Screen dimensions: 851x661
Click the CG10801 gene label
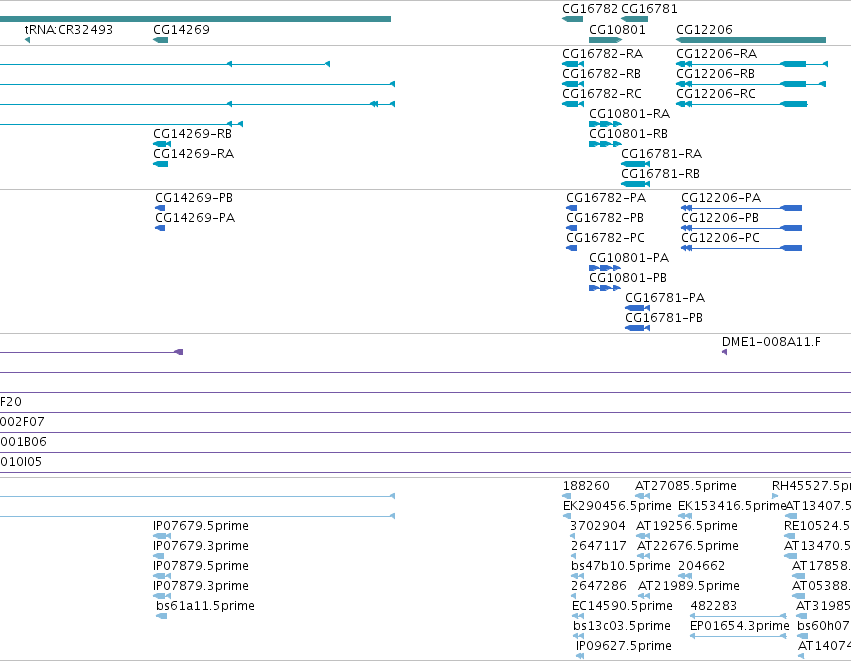click(617, 30)
